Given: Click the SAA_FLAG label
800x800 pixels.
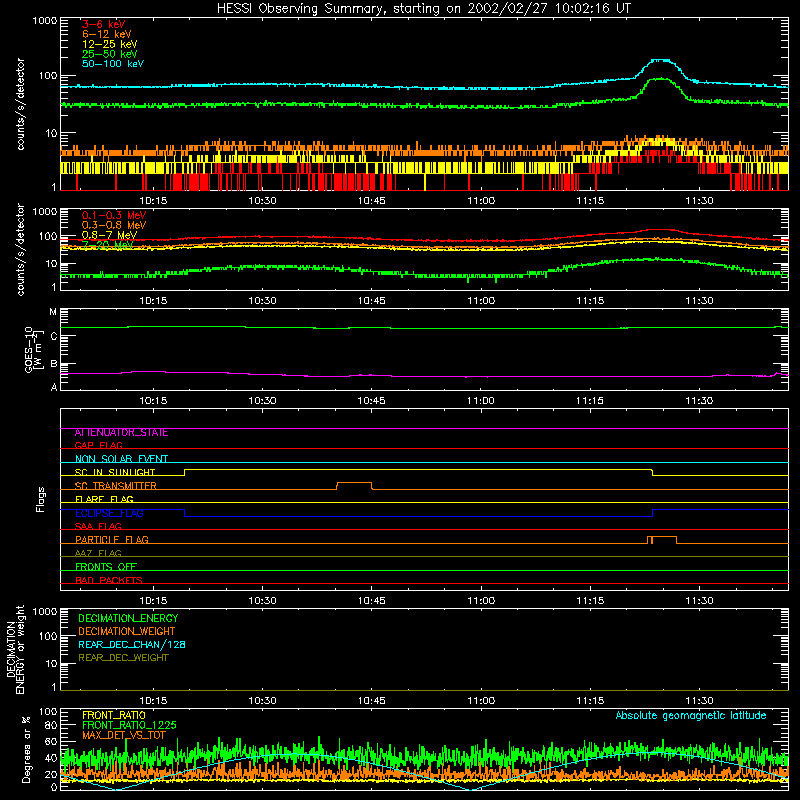Looking at the screenshot, I should click(x=98, y=526).
